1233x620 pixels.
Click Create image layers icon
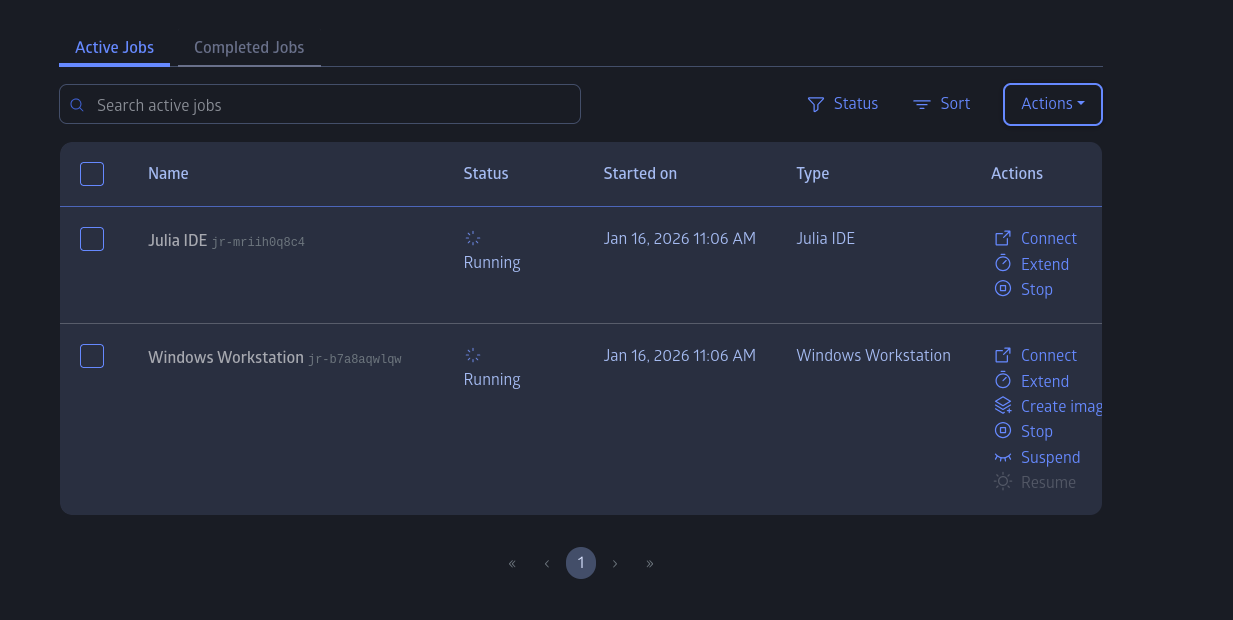1003,406
